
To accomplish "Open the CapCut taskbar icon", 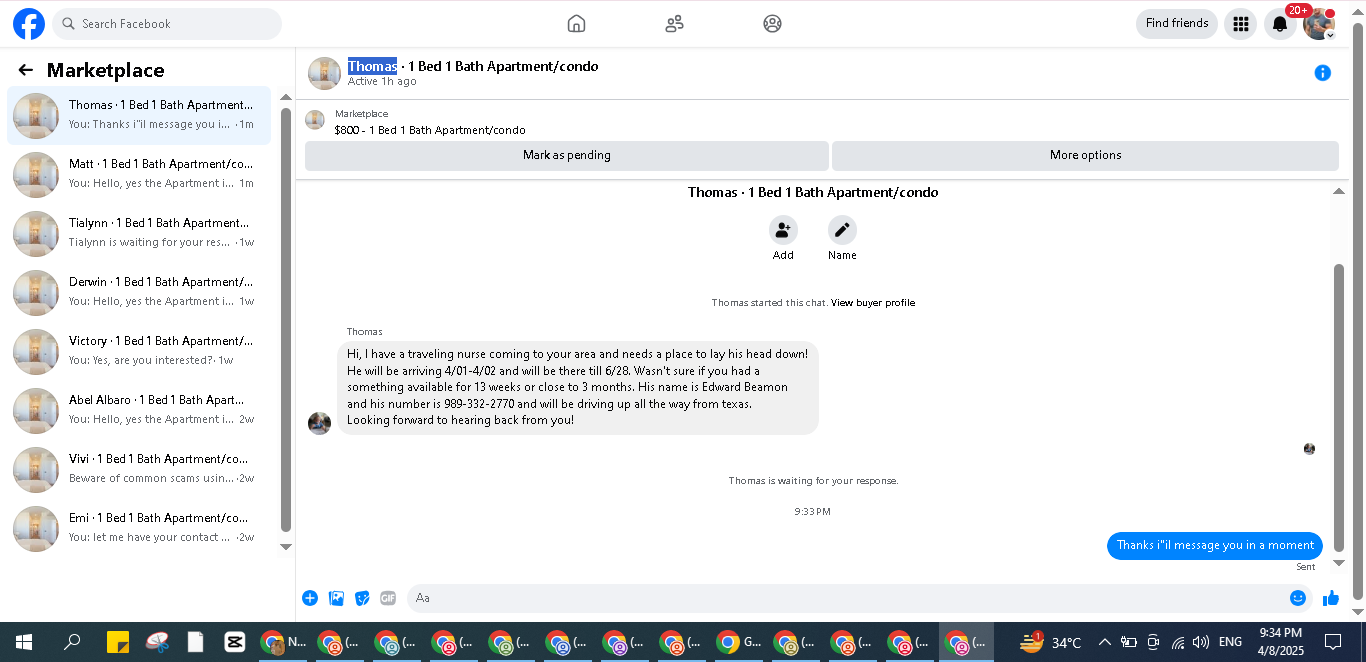I will pos(235,642).
